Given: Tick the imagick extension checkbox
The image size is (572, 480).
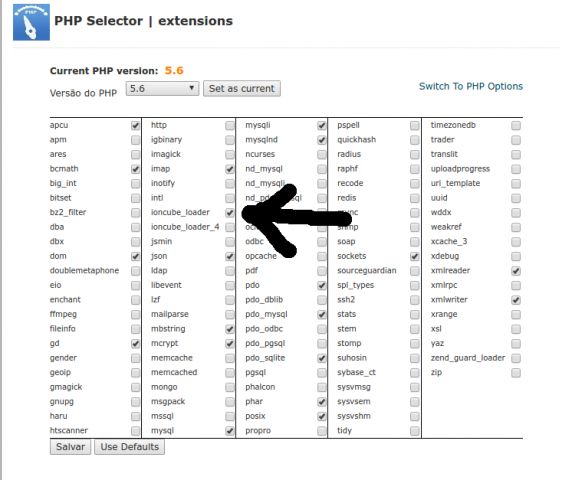Looking at the screenshot, I should 229,155.
